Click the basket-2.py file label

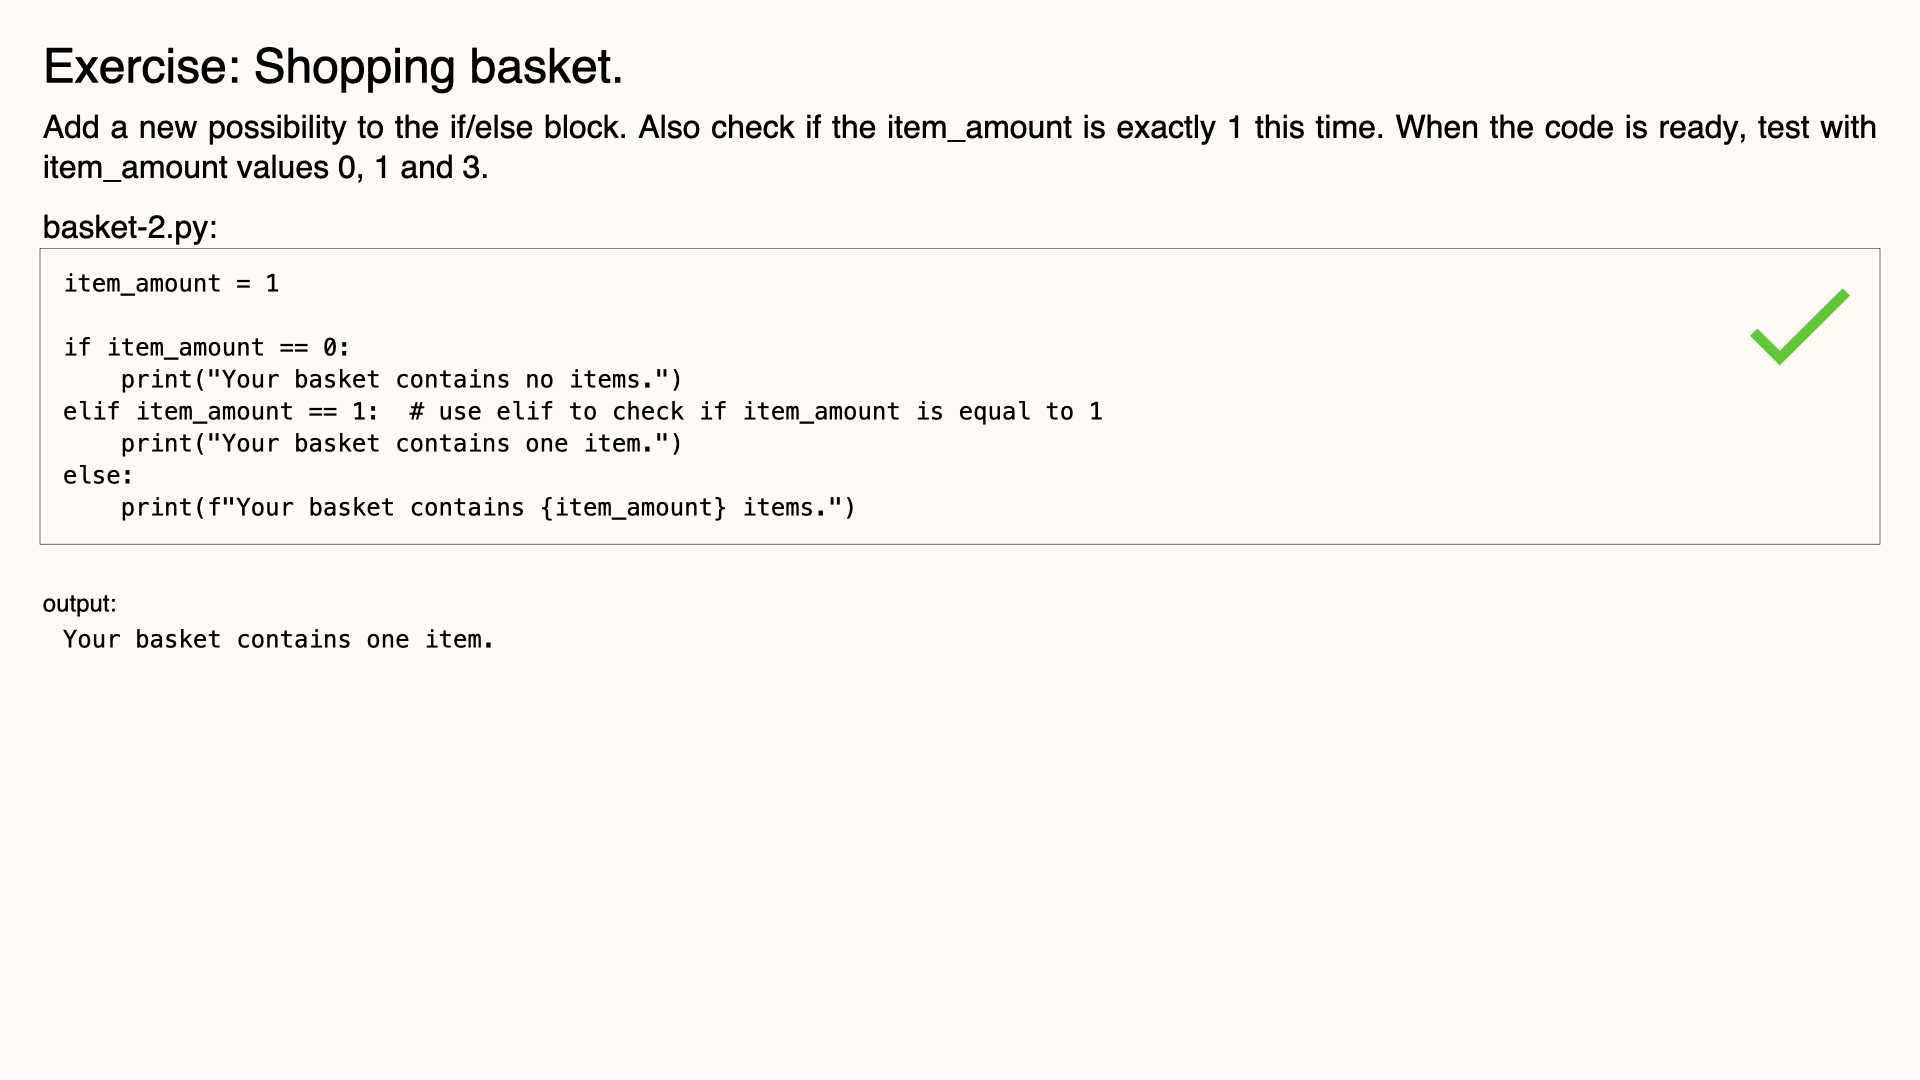(130, 227)
